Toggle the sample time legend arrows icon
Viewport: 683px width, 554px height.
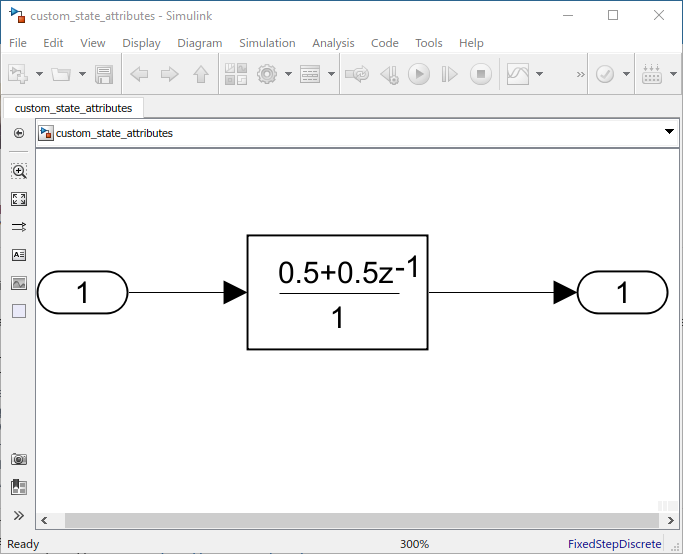[x=19, y=227]
